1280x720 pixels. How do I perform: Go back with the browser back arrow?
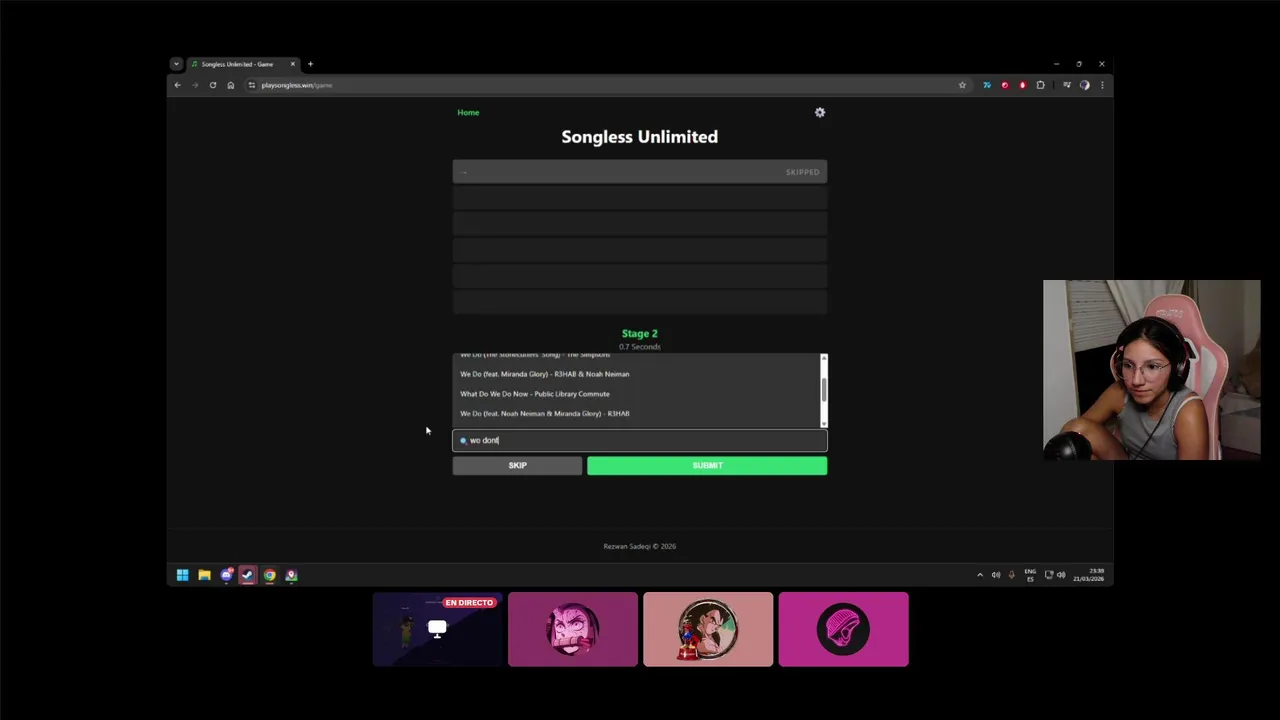click(x=178, y=85)
